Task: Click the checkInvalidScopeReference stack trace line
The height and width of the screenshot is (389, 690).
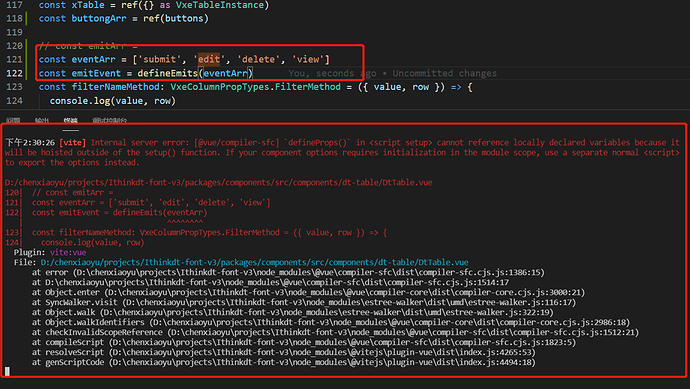Action: (335, 332)
